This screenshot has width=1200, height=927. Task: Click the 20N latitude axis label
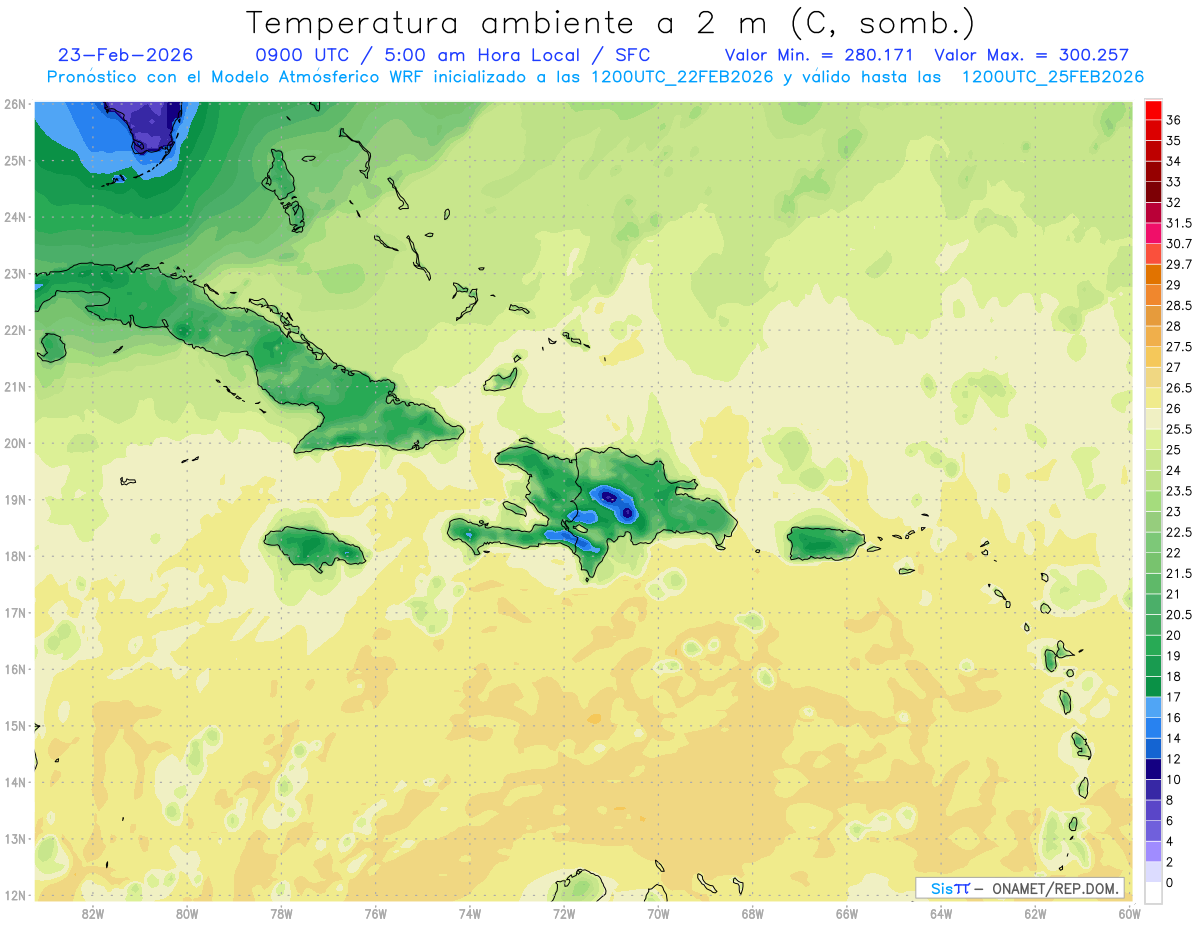pyautogui.click(x=14, y=443)
